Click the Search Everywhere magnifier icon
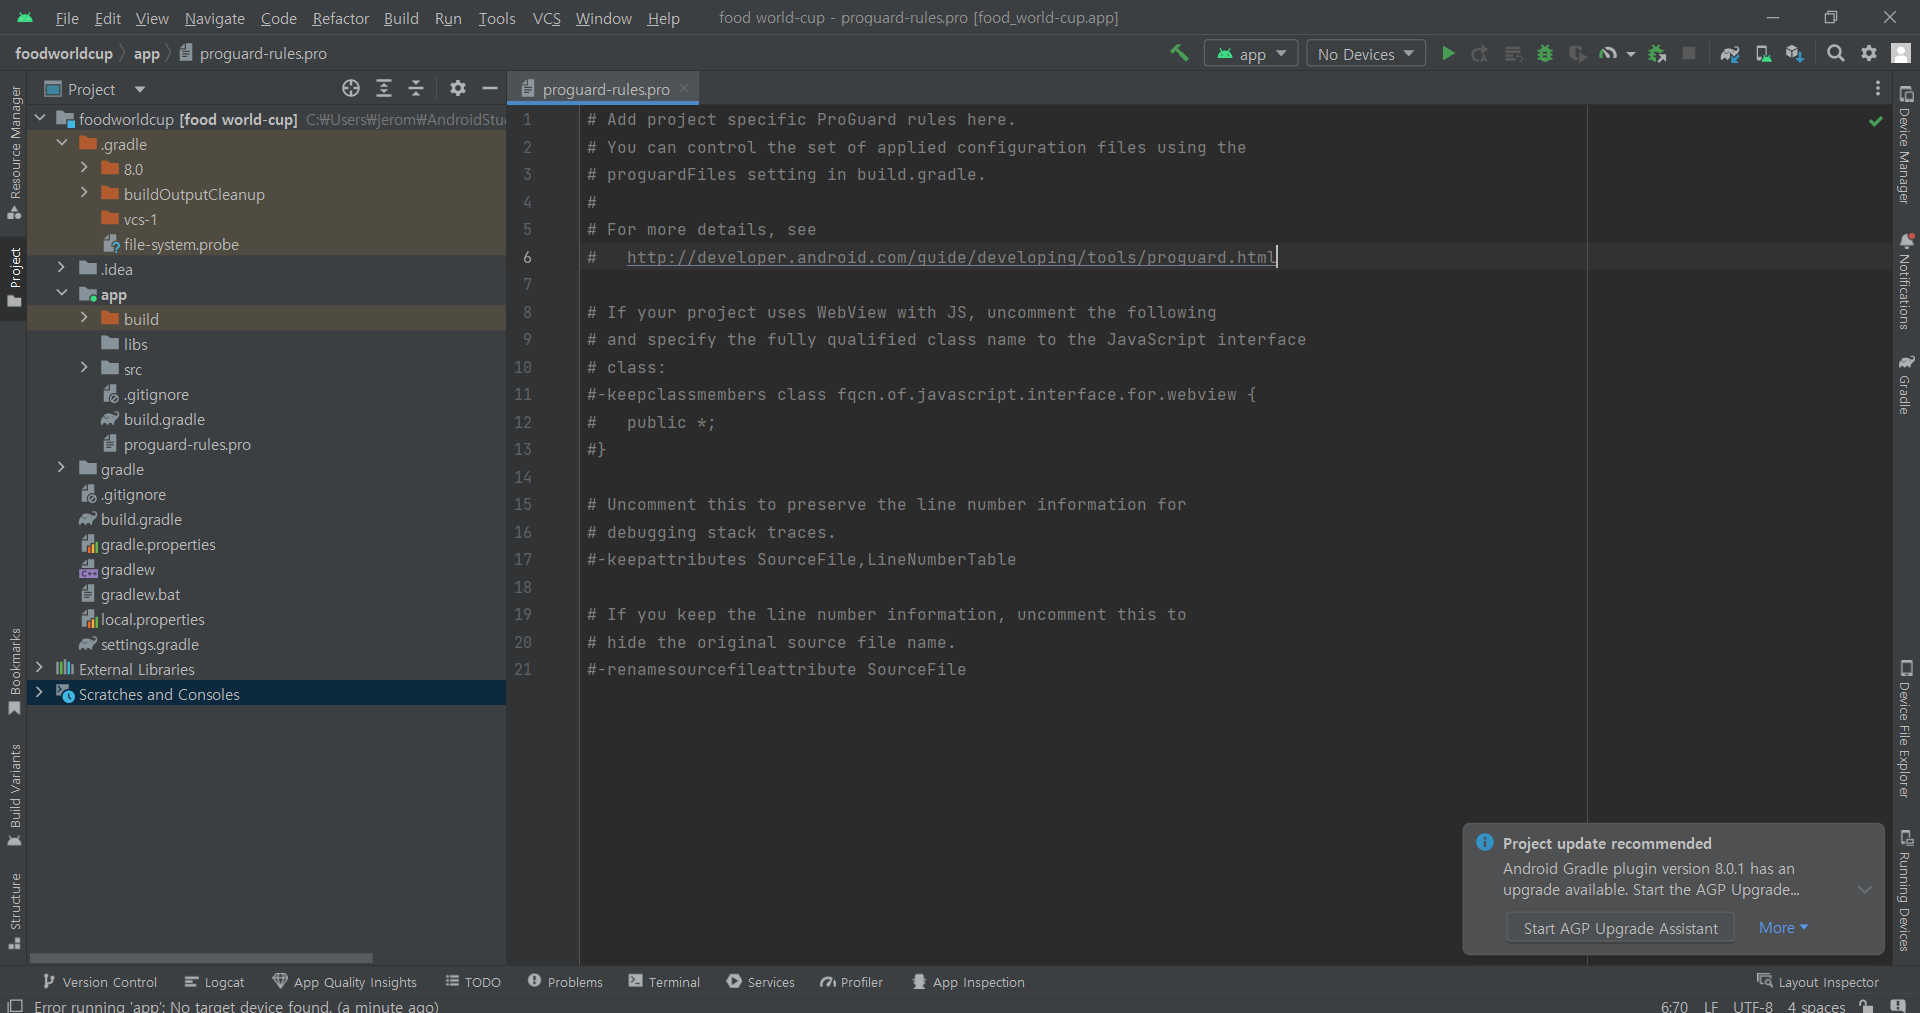Viewport: 1920px width, 1013px height. pos(1836,53)
